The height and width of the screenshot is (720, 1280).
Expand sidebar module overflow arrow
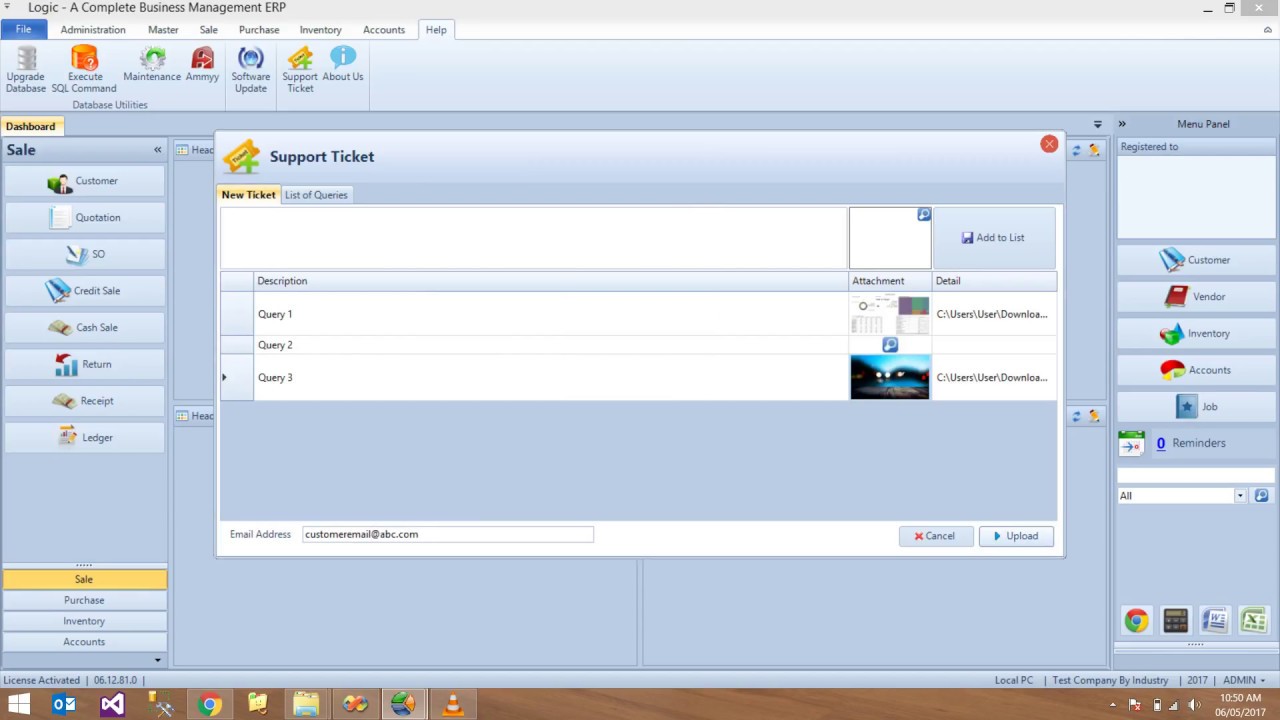coord(157,660)
